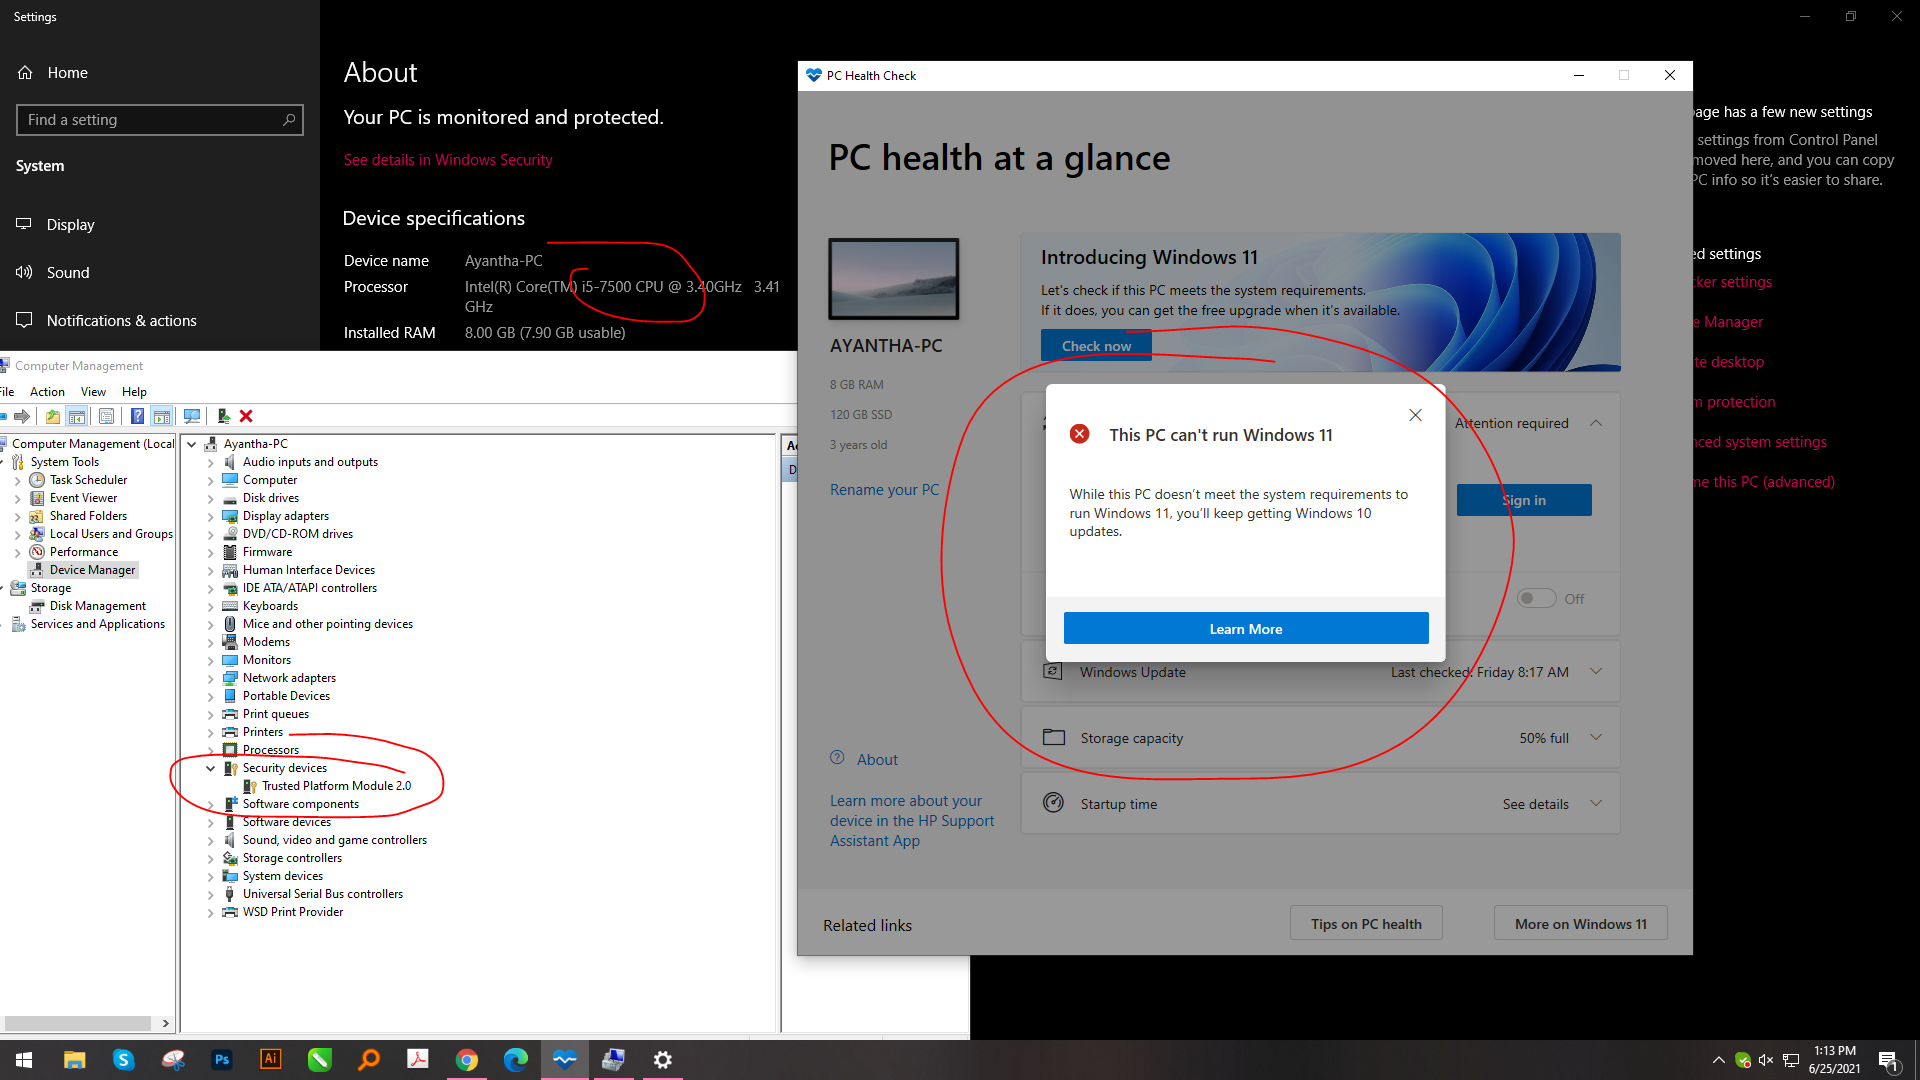Expand the Audio inputs and outputs node

pyautogui.click(x=211, y=462)
